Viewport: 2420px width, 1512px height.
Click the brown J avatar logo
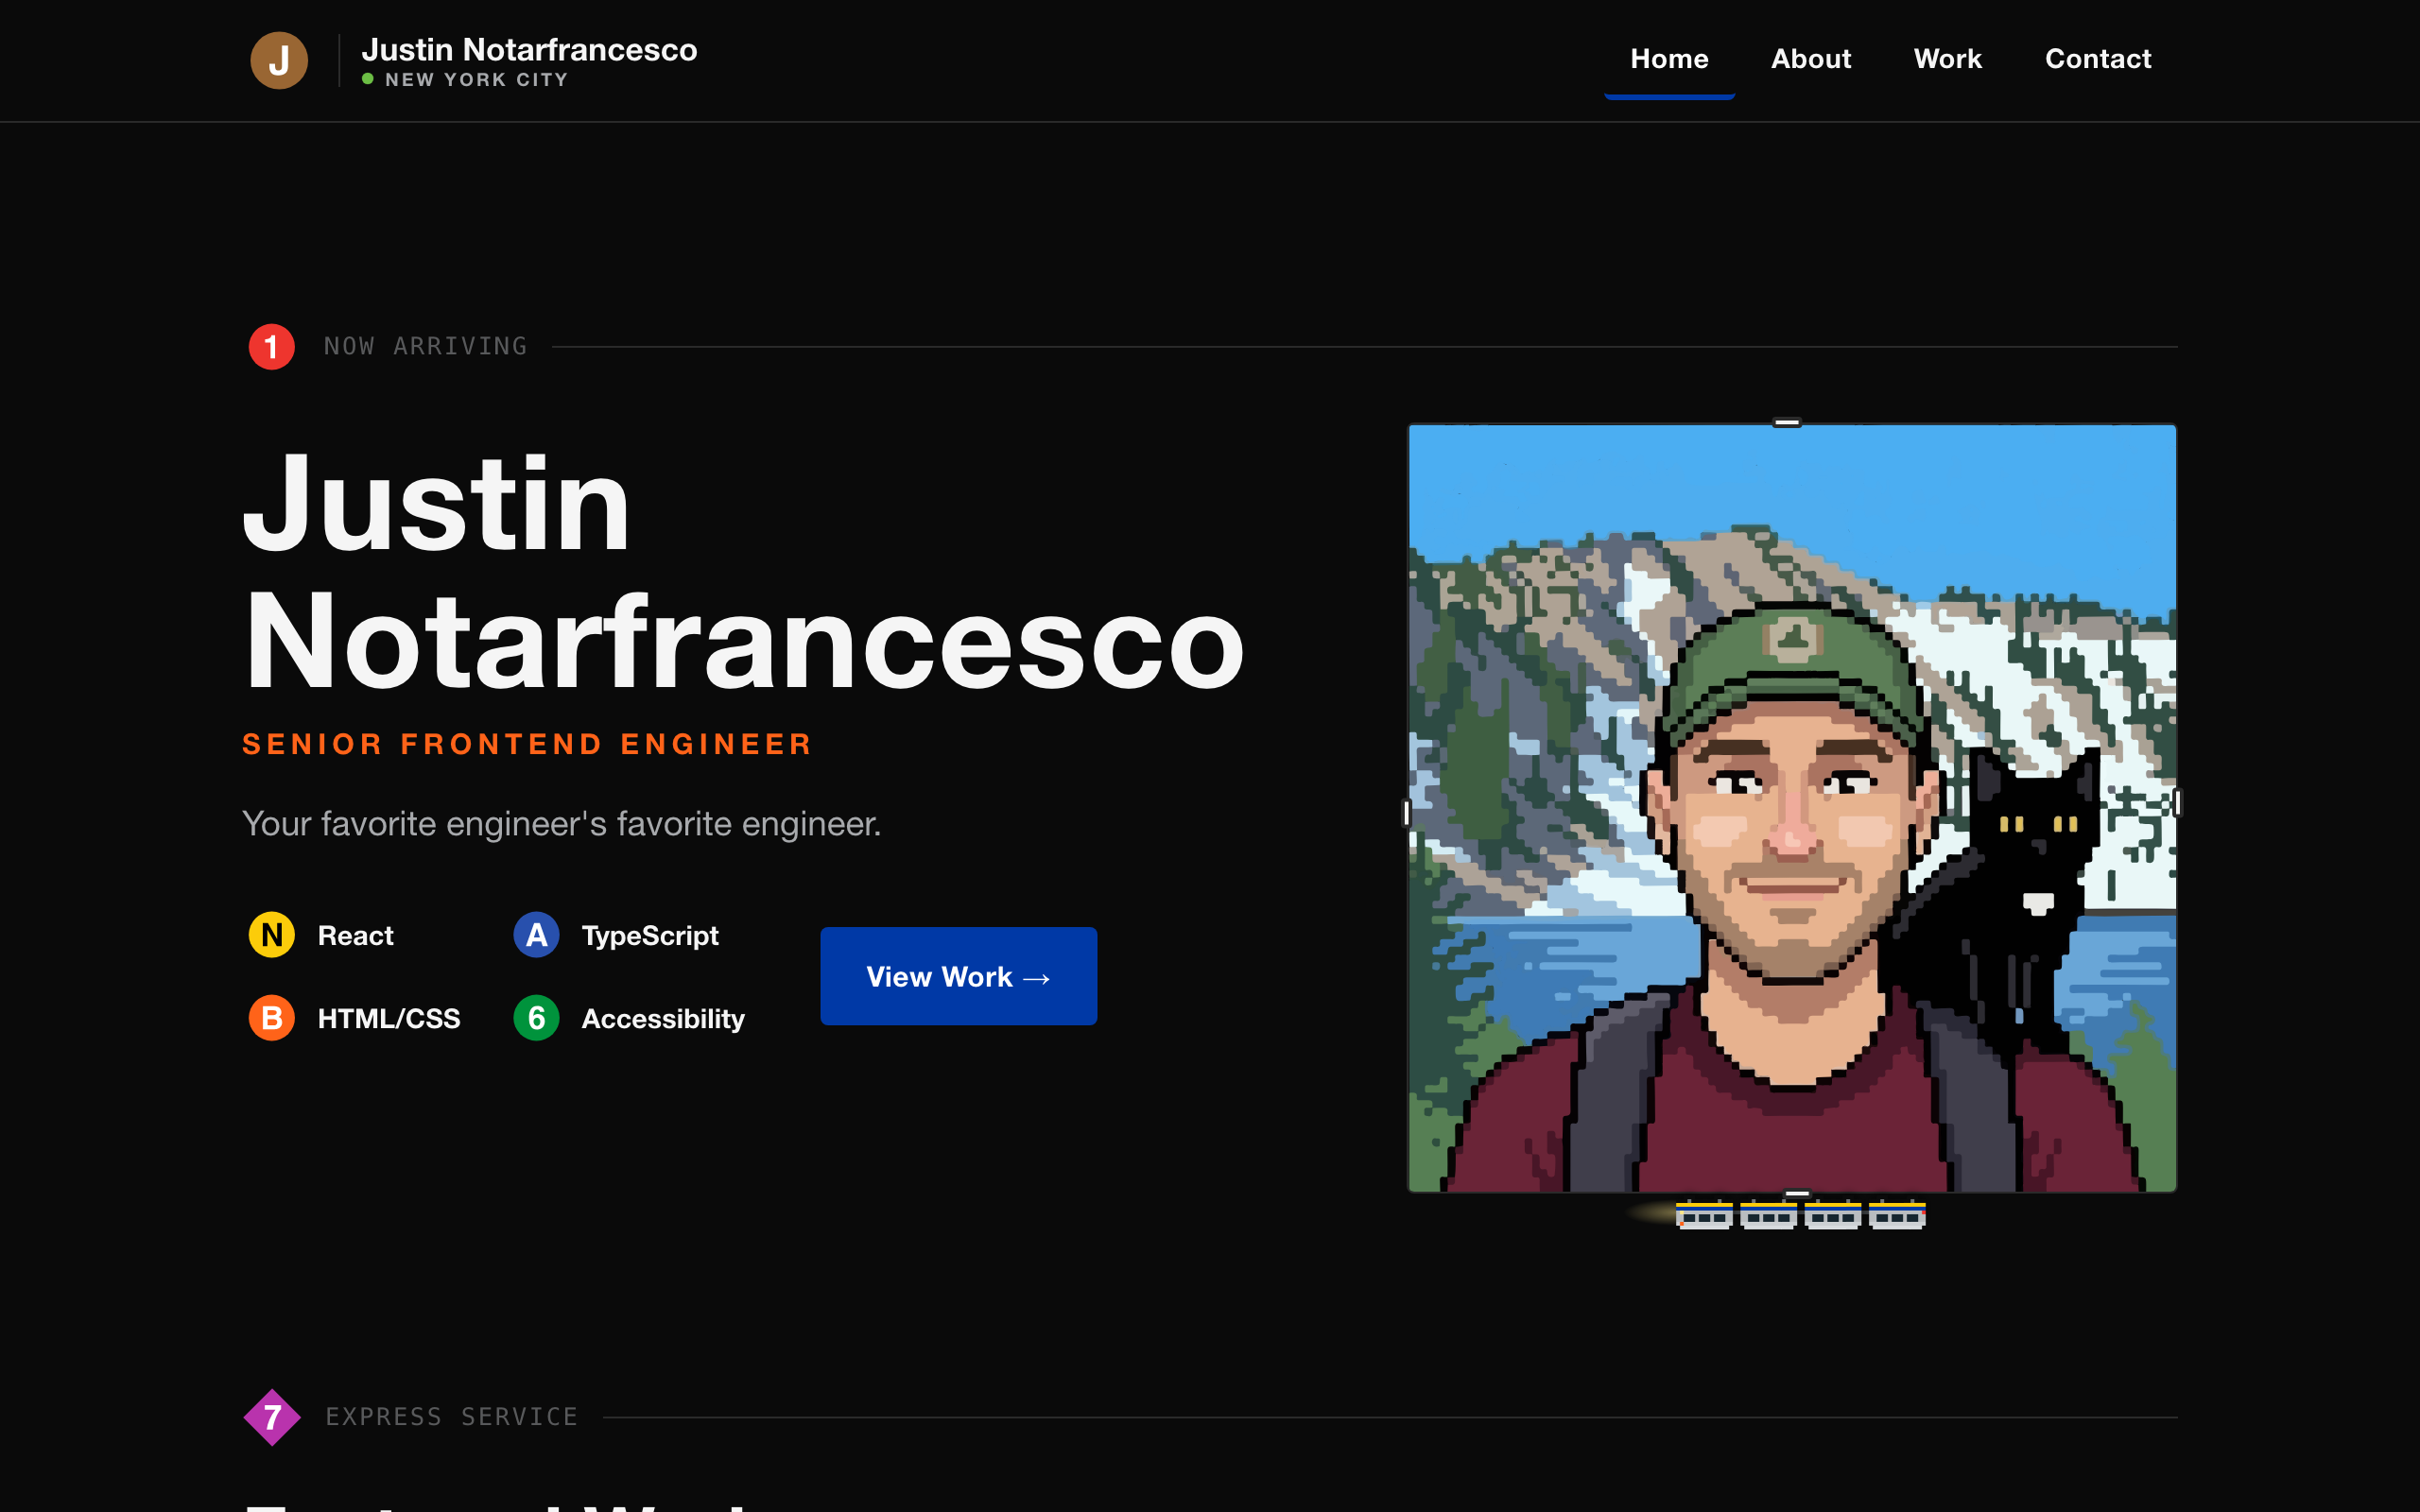pyautogui.click(x=279, y=60)
